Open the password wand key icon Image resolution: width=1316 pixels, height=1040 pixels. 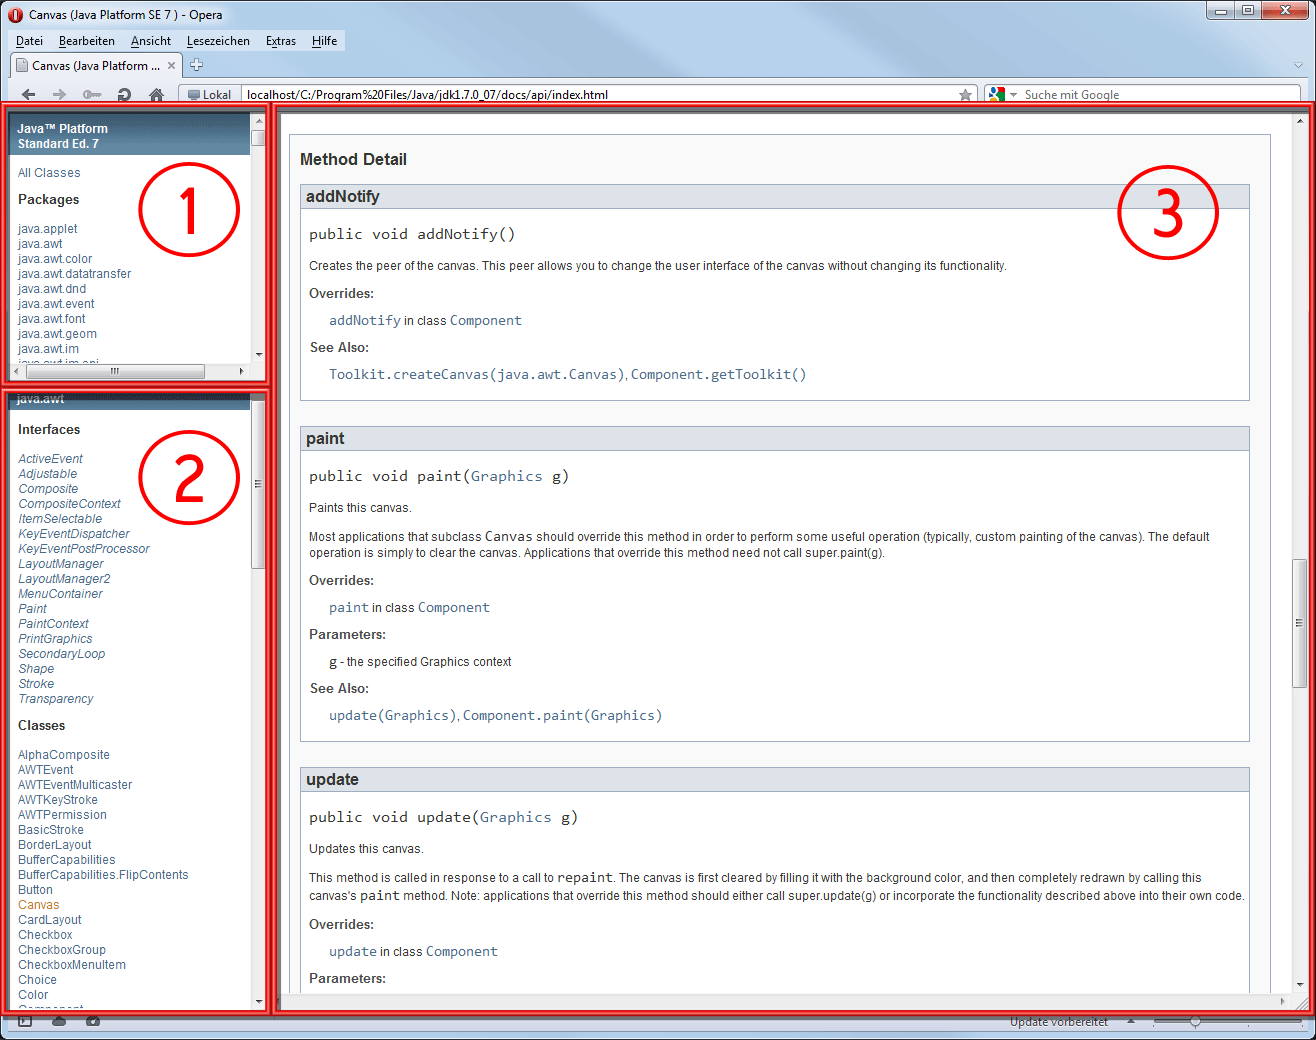tap(92, 94)
